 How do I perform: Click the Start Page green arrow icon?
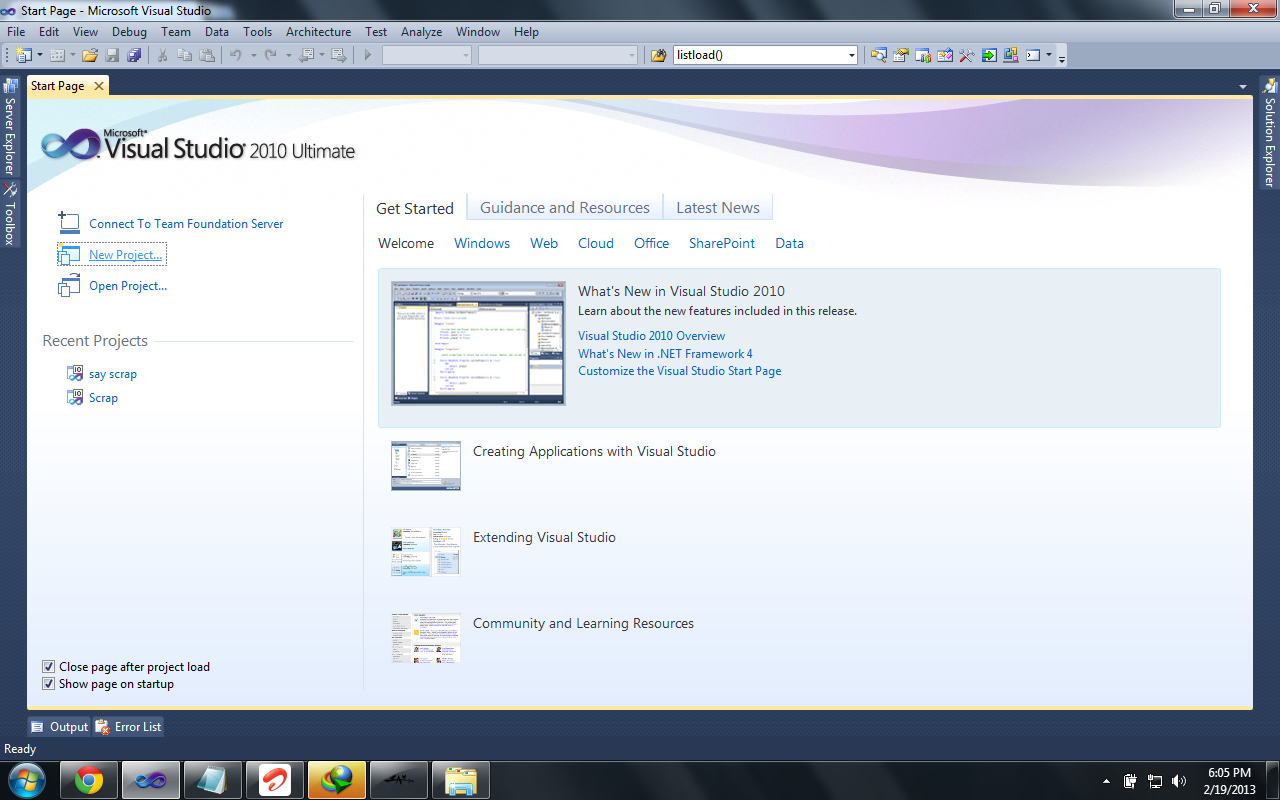click(x=989, y=55)
